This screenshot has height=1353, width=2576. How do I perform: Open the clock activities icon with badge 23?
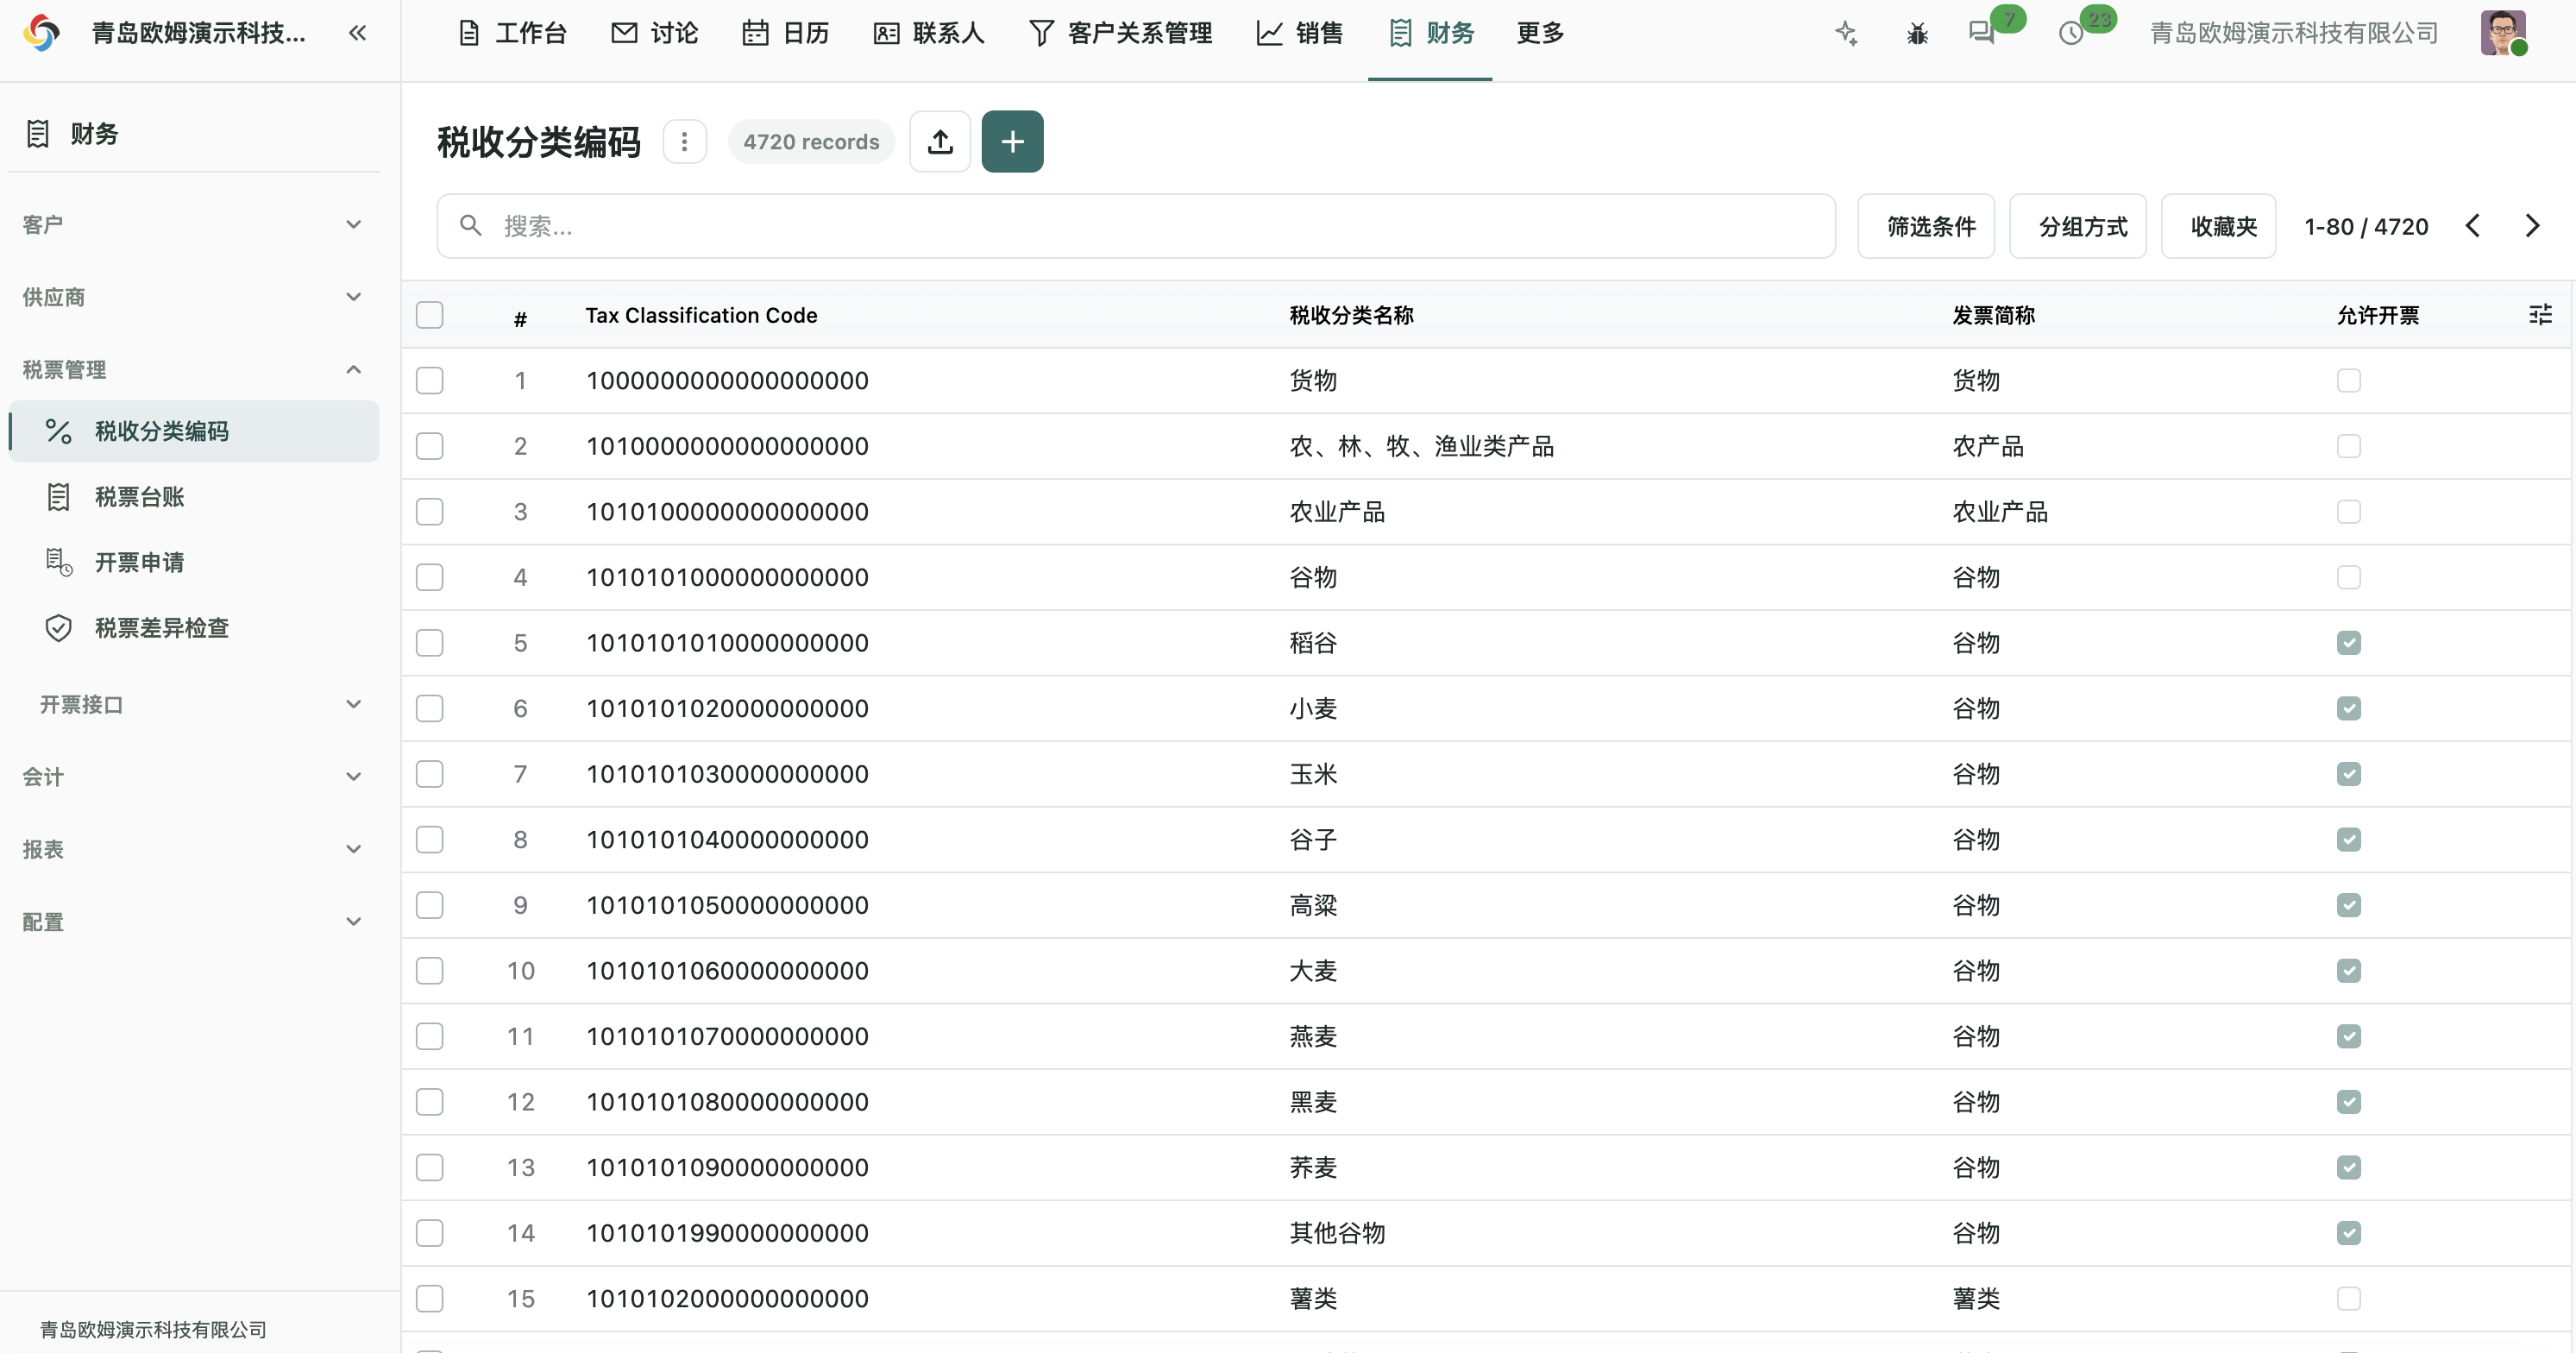tap(2071, 33)
